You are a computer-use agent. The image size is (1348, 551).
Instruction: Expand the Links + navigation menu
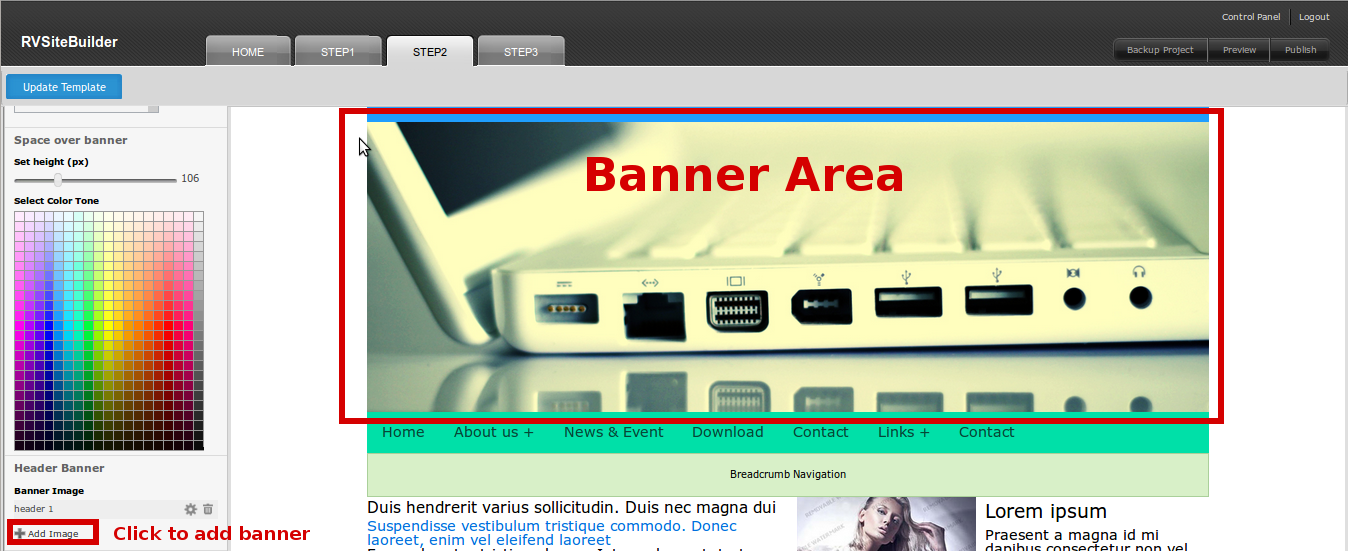pos(903,432)
